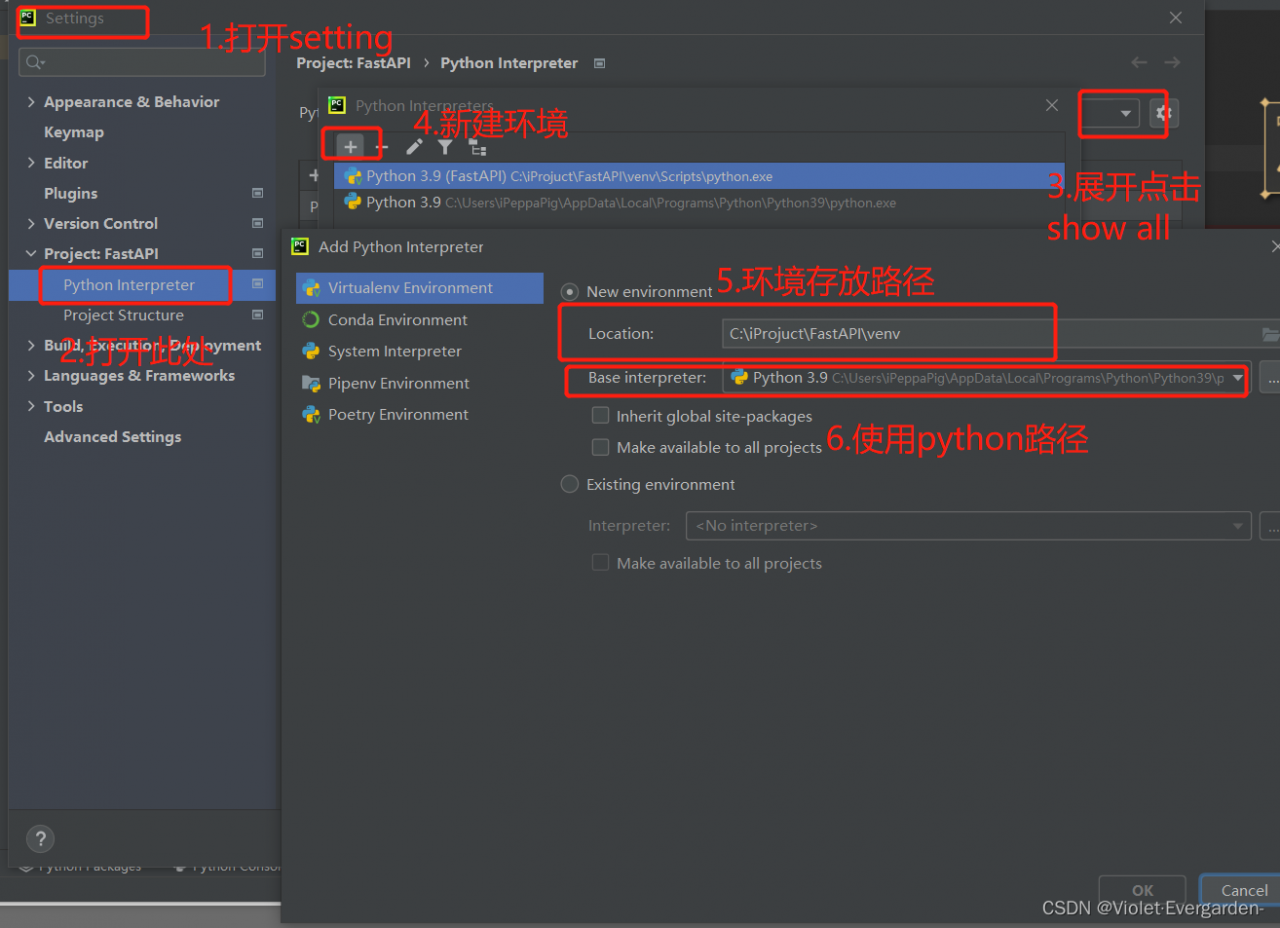Open the gear icon beside the interpreter dropdown
The width and height of the screenshot is (1280, 928).
1163,113
